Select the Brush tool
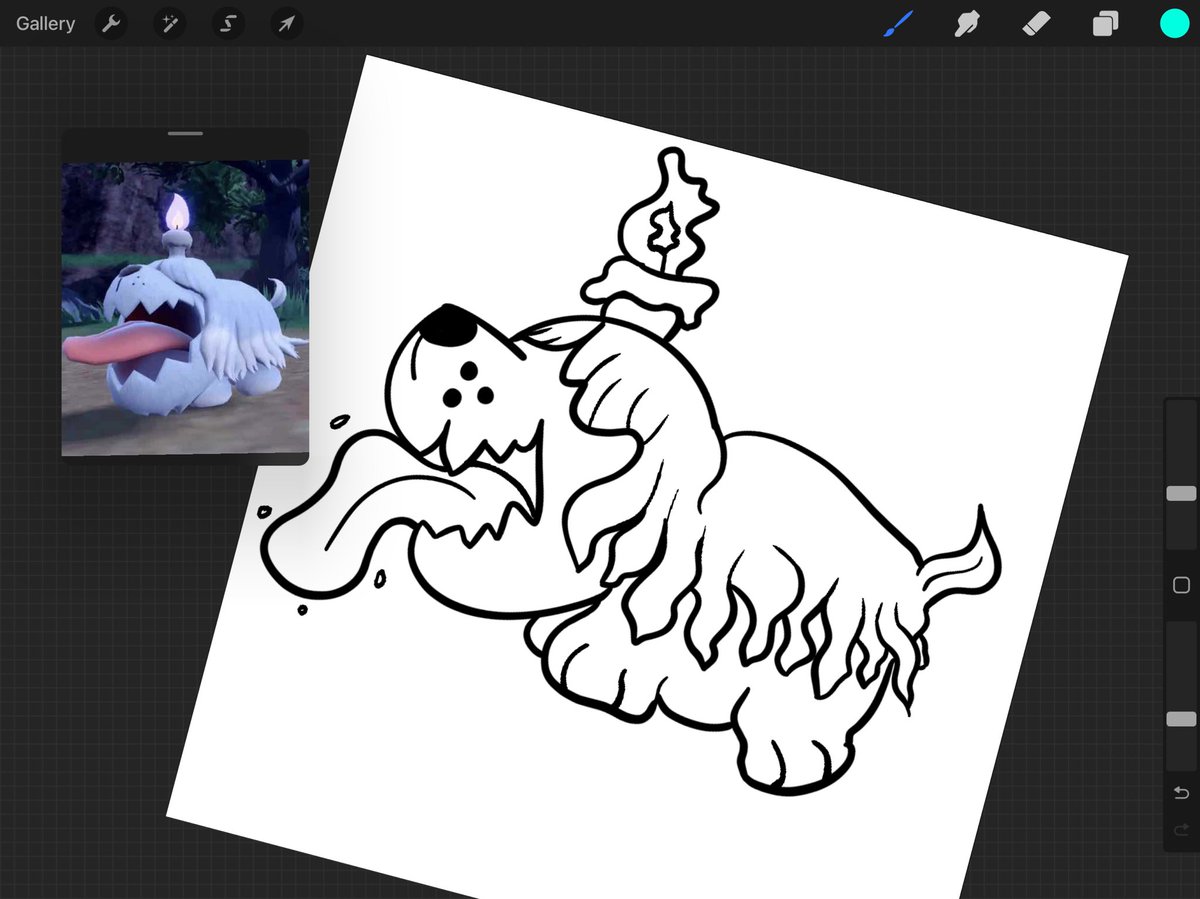The height and width of the screenshot is (899, 1200). point(899,24)
